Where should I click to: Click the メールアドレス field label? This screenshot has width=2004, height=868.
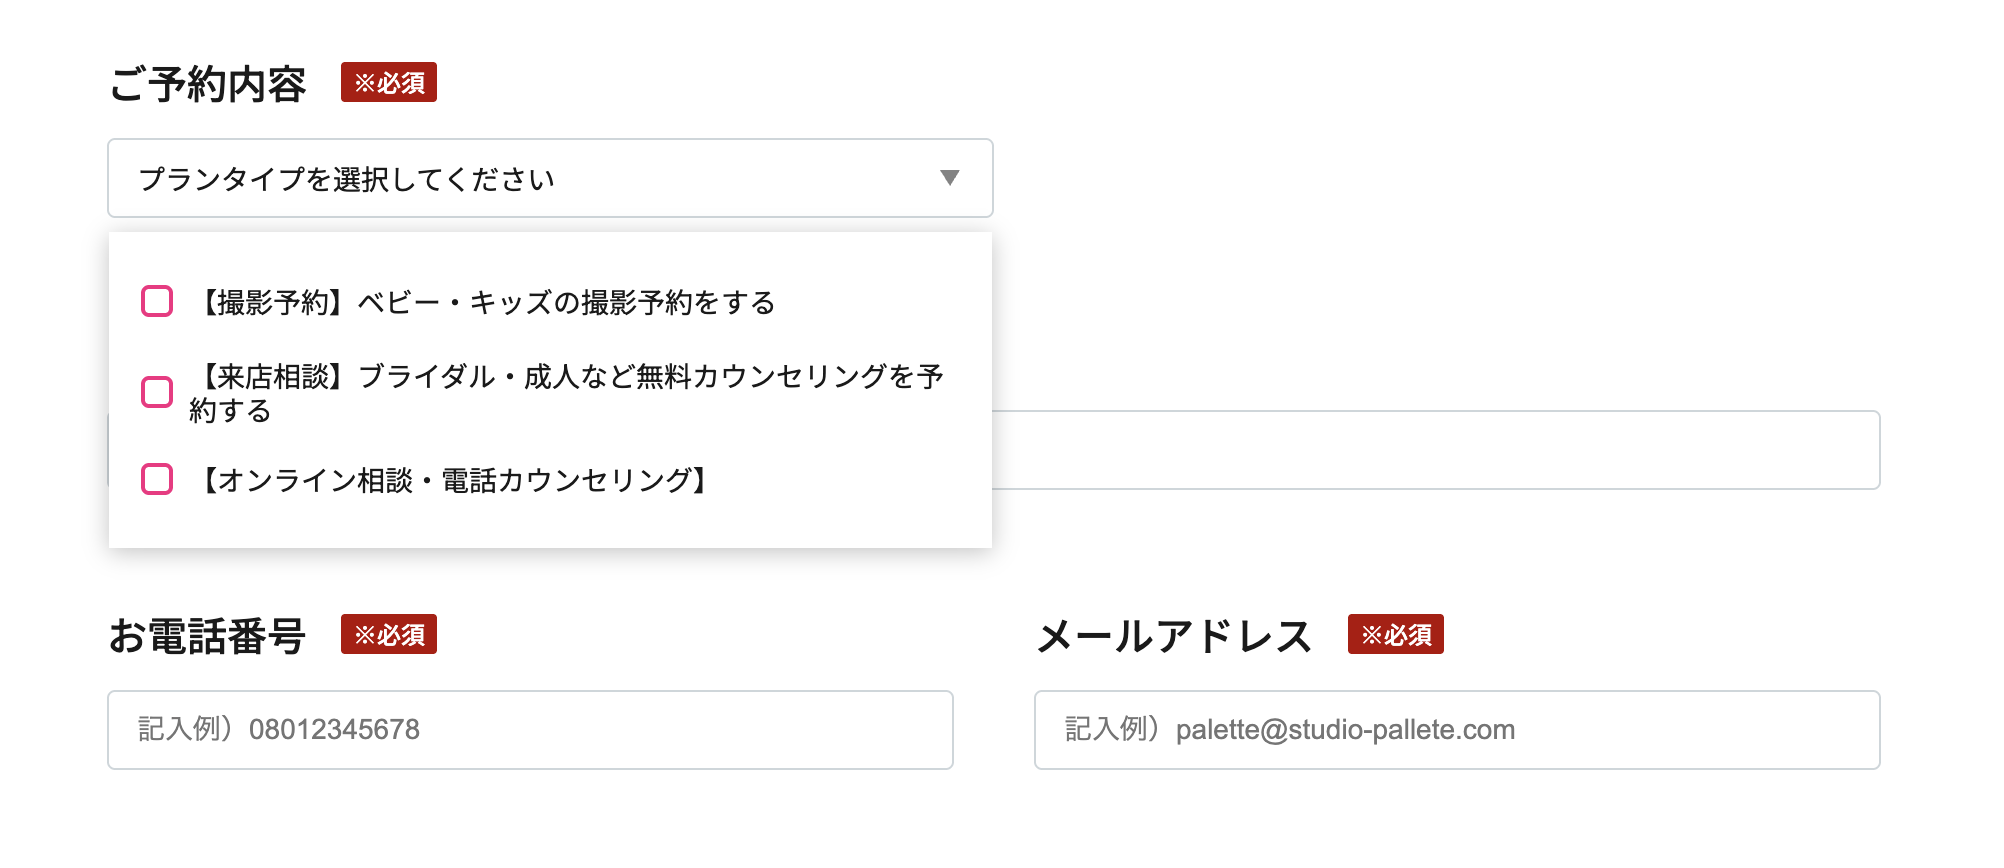point(1174,636)
